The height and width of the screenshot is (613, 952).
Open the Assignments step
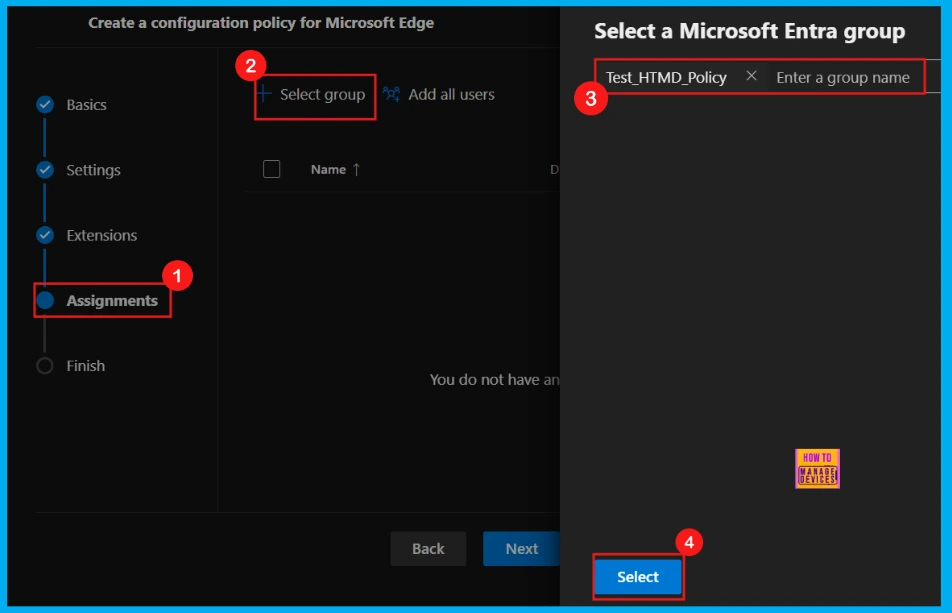point(112,300)
